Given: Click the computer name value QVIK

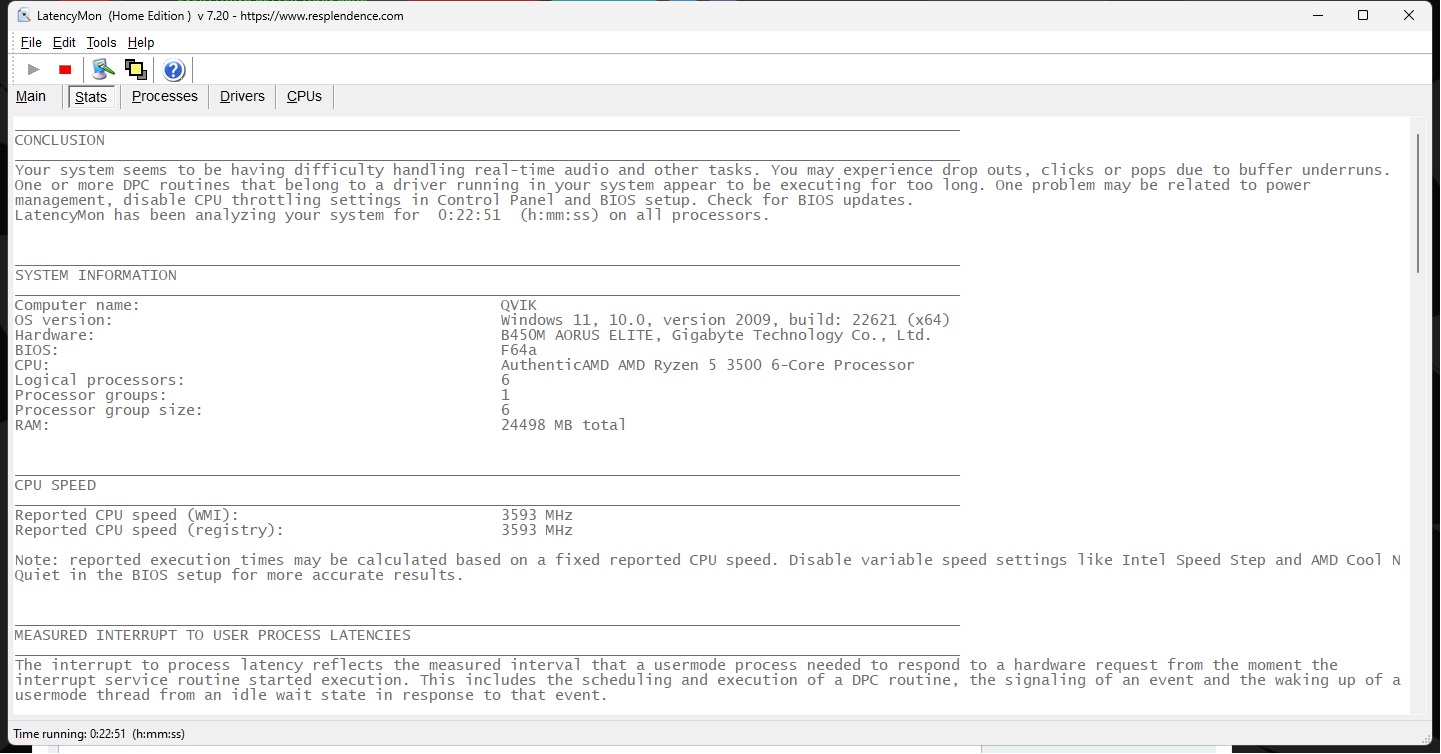Looking at the screenshot, I should tap(519, 305).
